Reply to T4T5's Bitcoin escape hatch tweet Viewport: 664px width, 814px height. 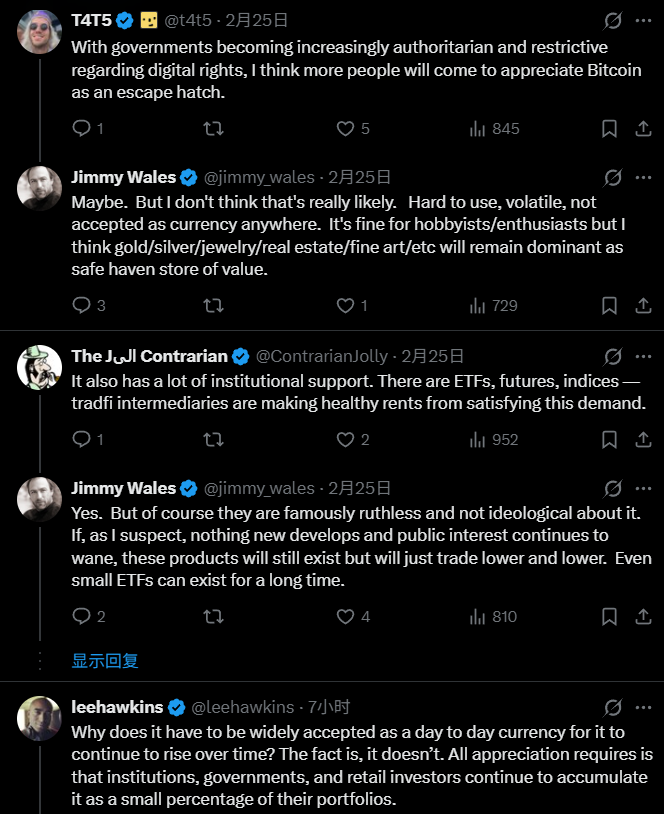point(81,128)
